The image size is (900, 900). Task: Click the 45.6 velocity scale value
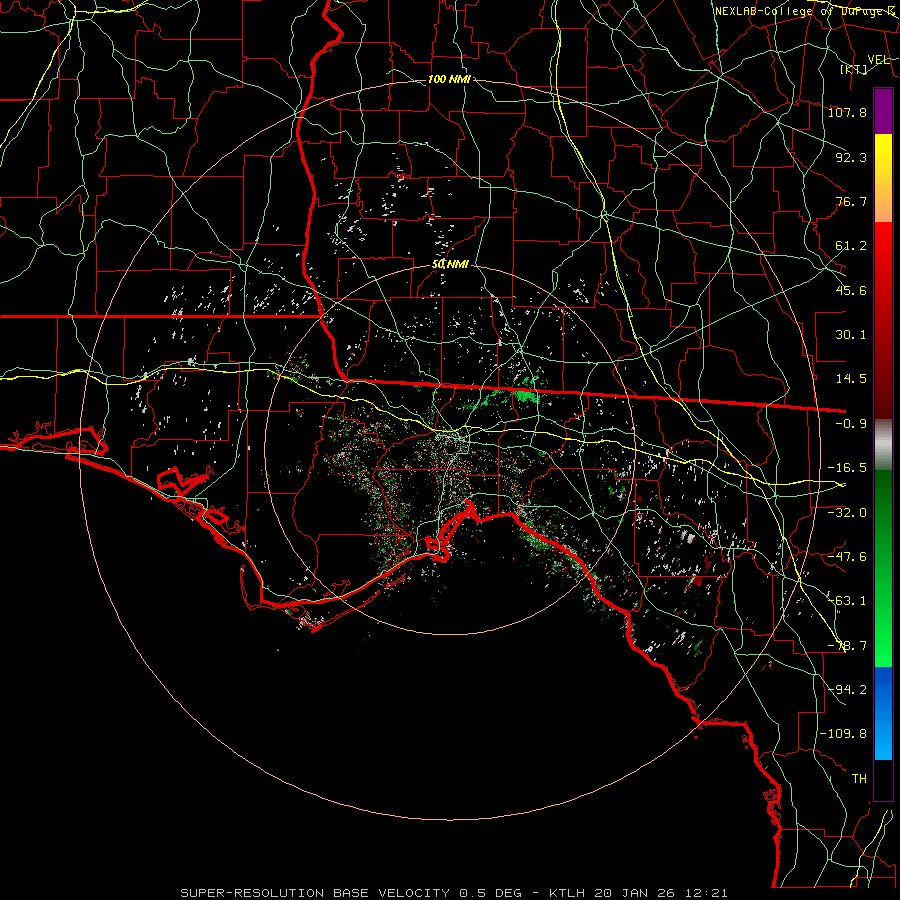[851, 290]
